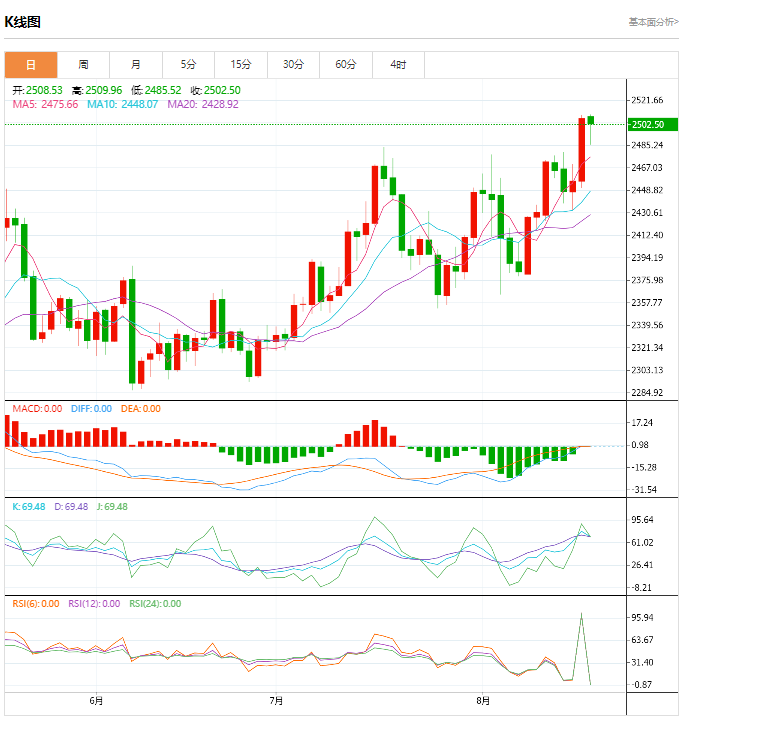Click the green 2502.50 current price label

click(x=652, y=124)
